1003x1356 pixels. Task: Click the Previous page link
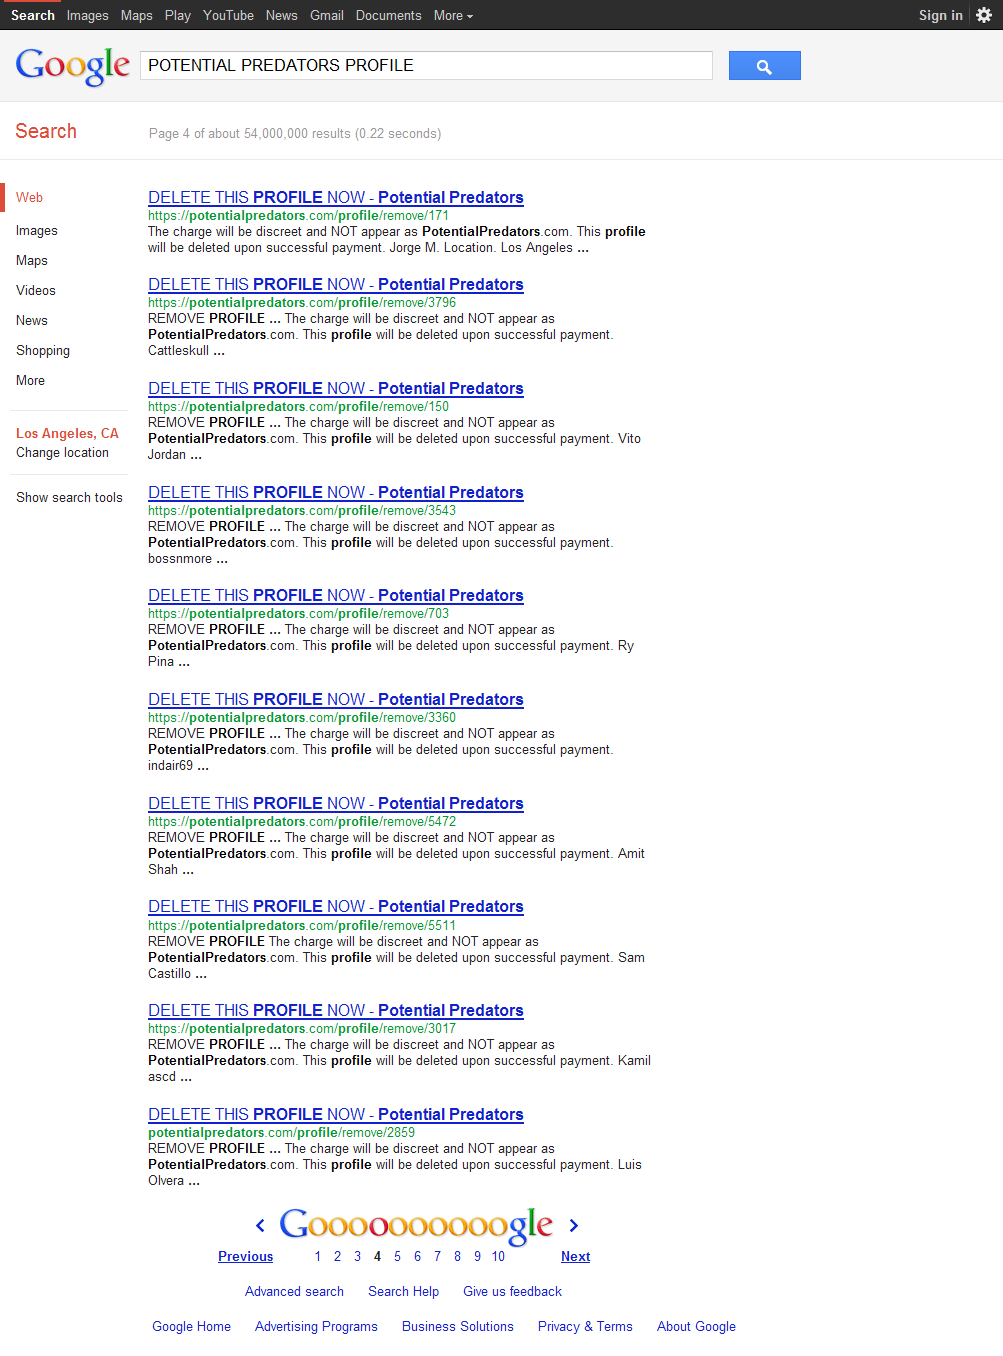click(x=245, y=1256)
